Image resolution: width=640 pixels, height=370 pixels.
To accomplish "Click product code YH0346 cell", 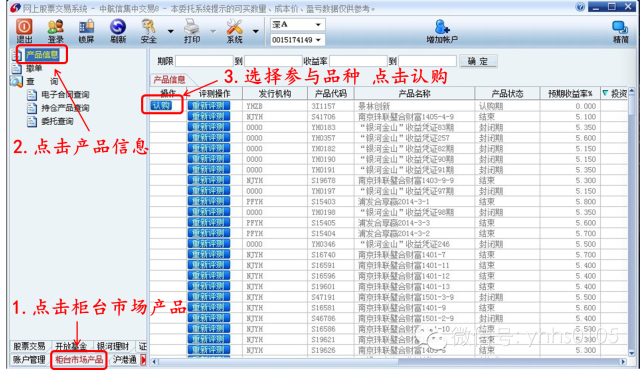I will [x=323, y=244].
